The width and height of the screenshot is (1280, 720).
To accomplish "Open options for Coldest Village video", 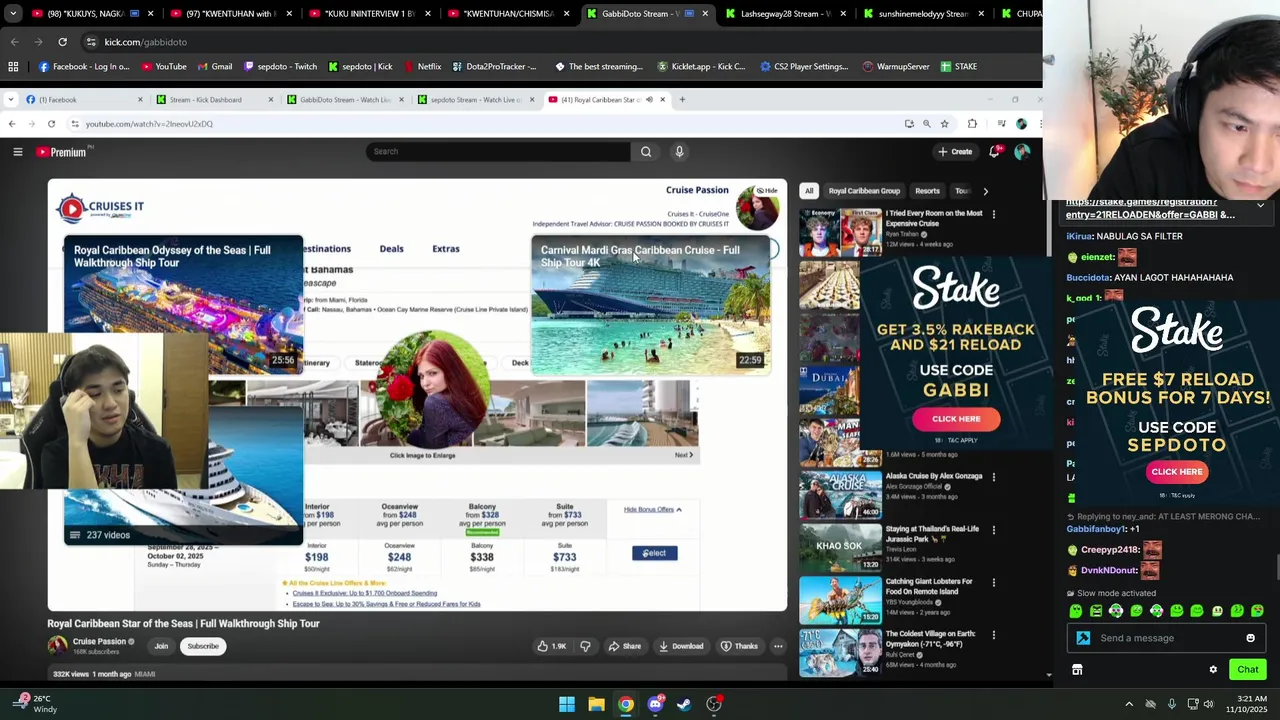I will [x=993, y=635].
